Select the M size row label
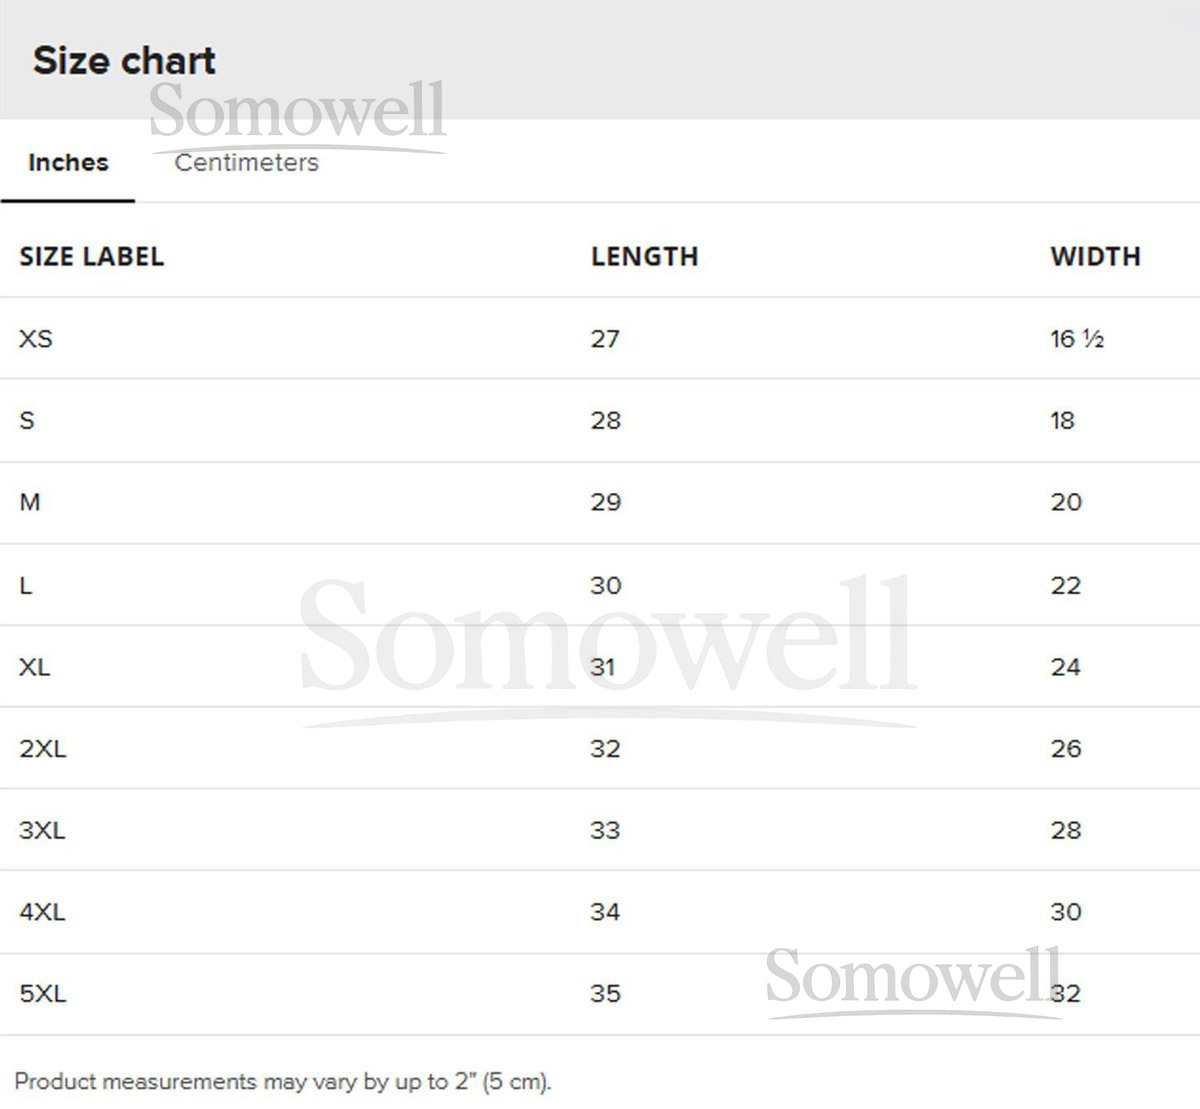Viewport: 1200px width, 1109px height. click(30, 502)
